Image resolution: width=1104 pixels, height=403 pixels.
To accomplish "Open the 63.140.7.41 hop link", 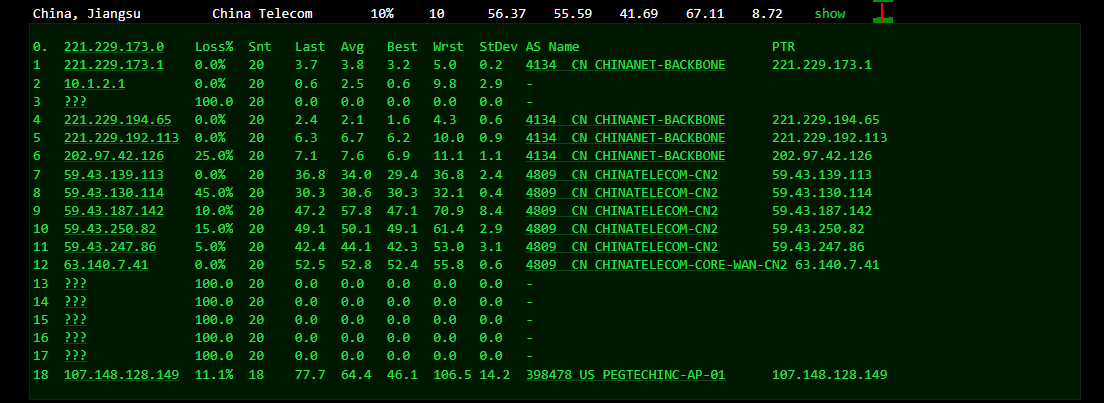I will [x=106, y=265].
